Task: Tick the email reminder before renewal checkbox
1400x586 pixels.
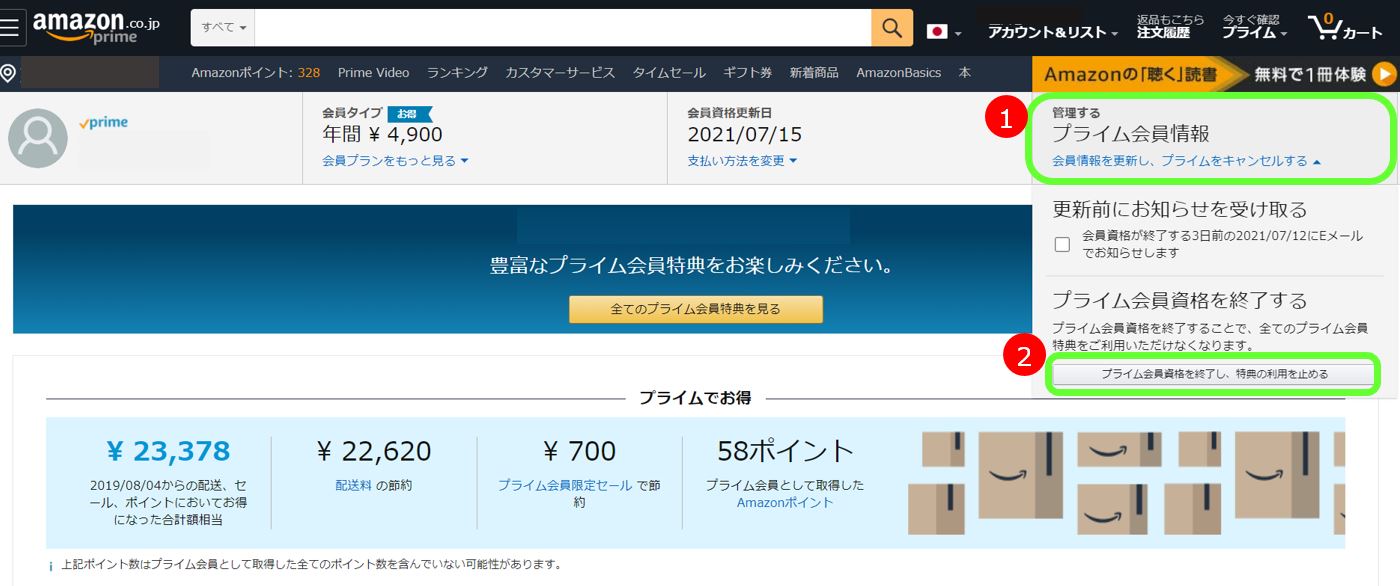Action: [x=1062, y=244]
